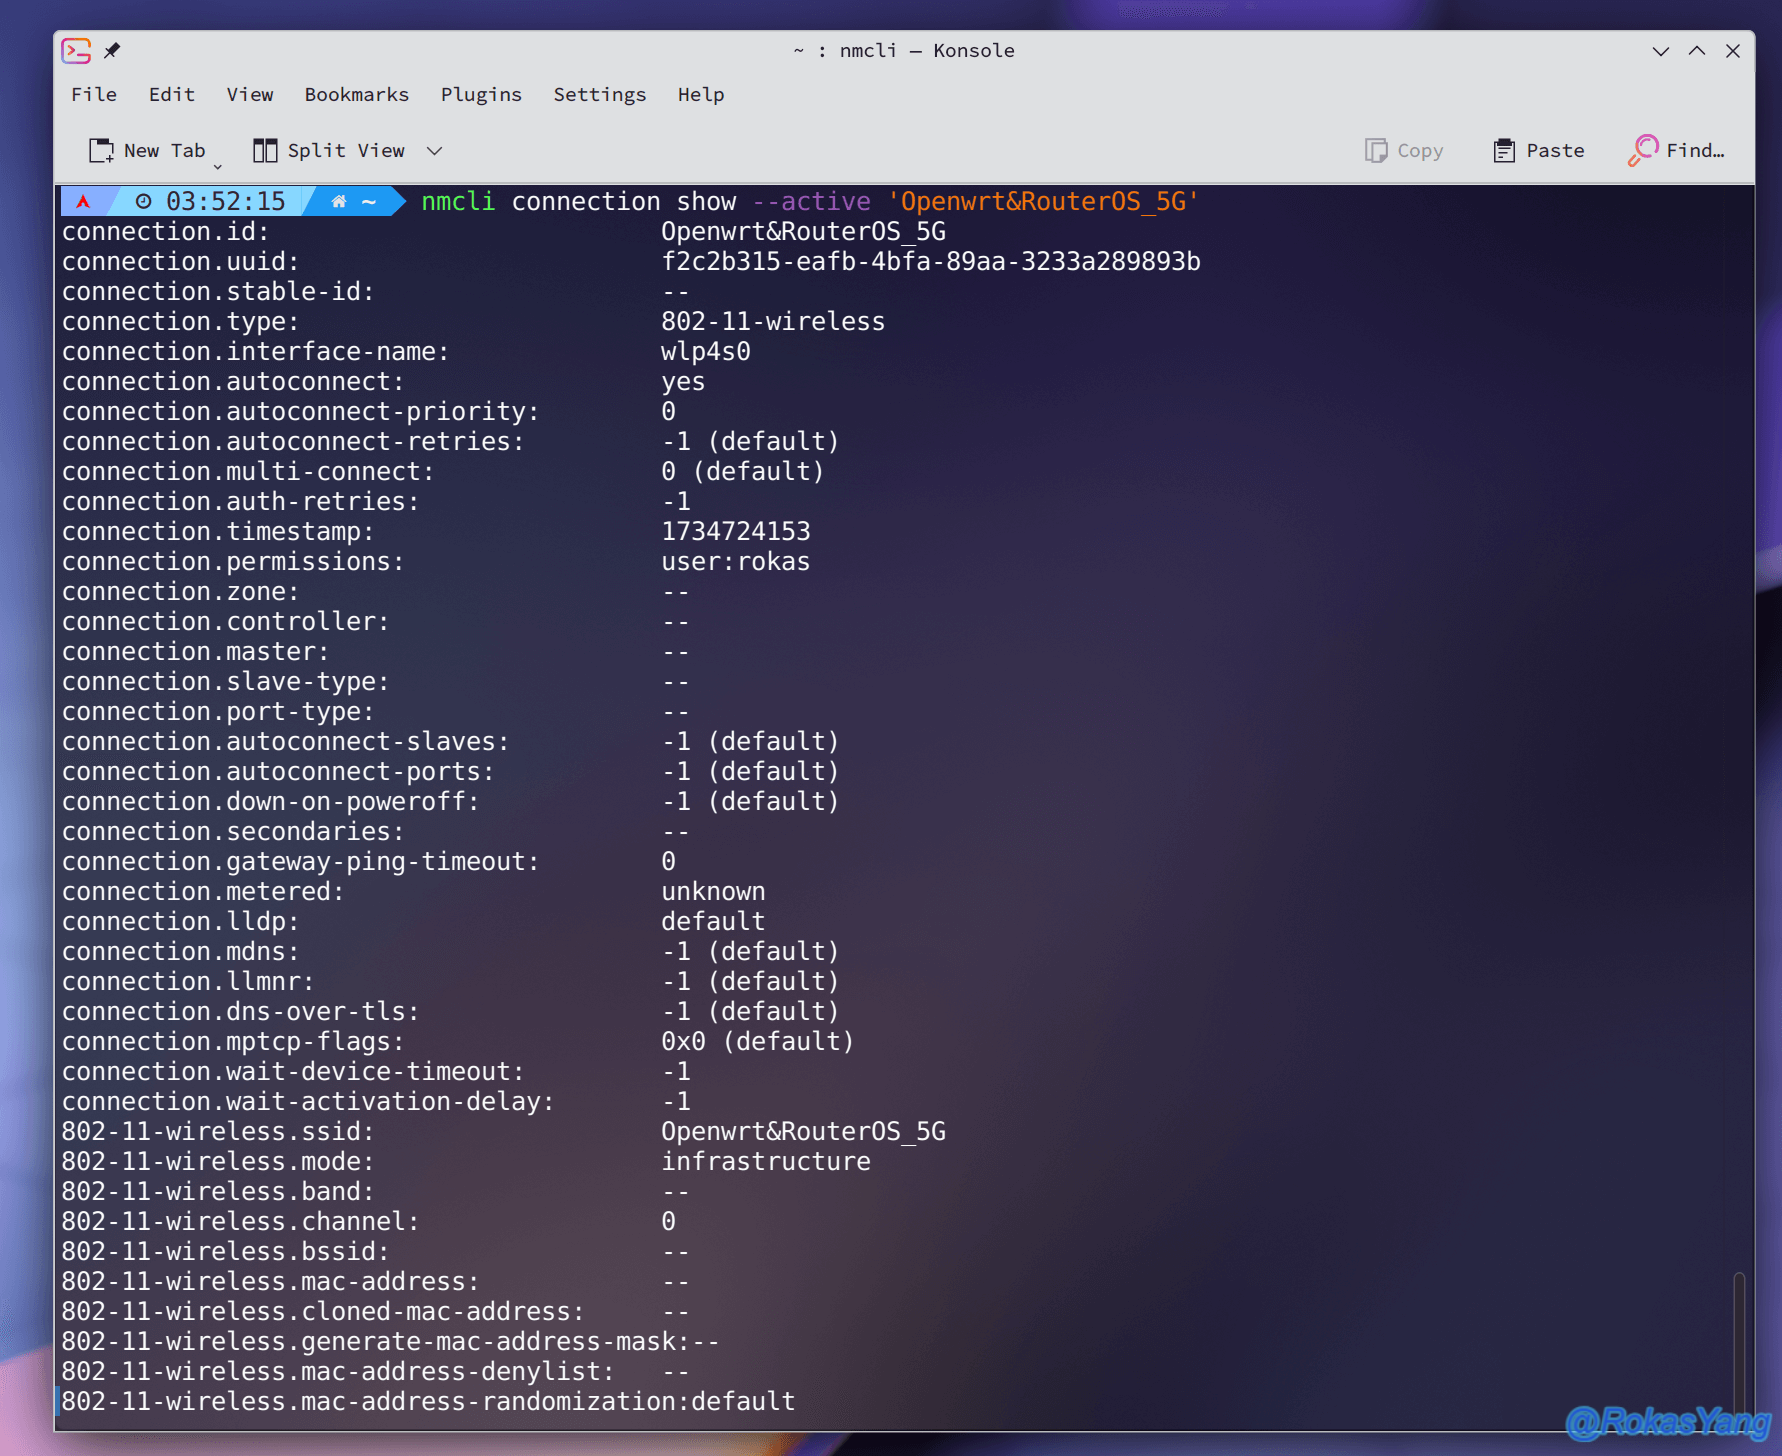Click the metered value 'unknown'
1782x1456 pixels.
pyautogui.click(x=713, y=891)
